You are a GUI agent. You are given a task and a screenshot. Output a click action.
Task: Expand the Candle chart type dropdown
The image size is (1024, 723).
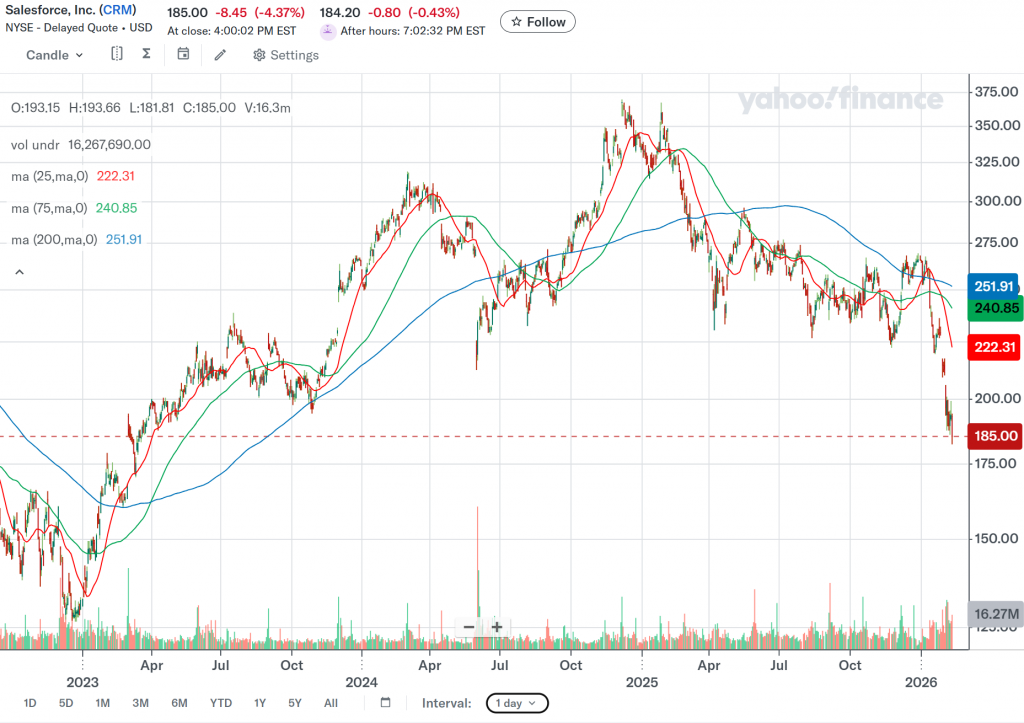55,55
